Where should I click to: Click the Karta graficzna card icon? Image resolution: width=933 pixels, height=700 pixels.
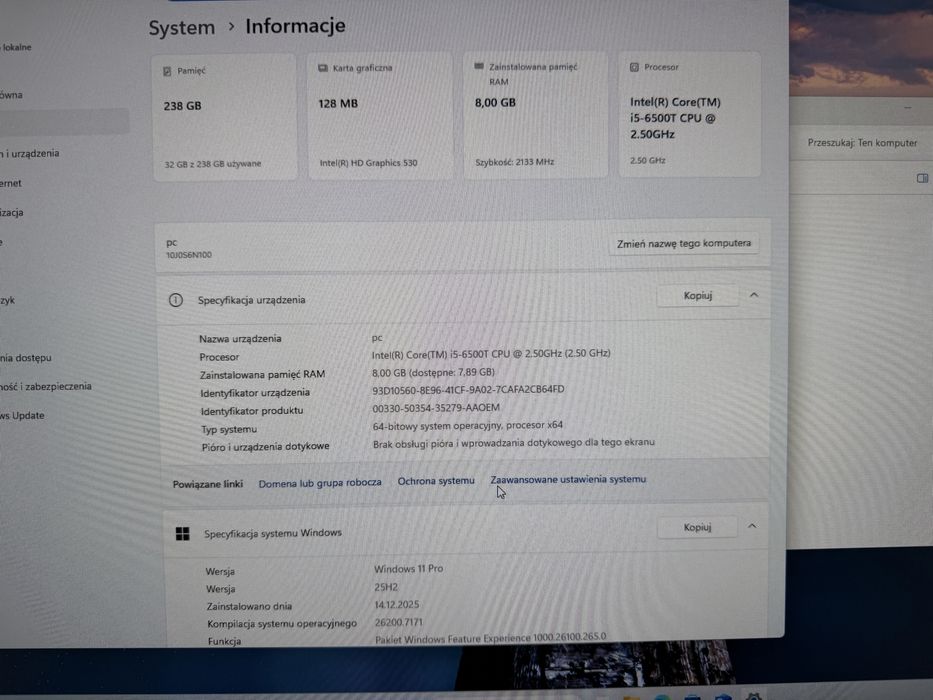[x=323, y=68]
